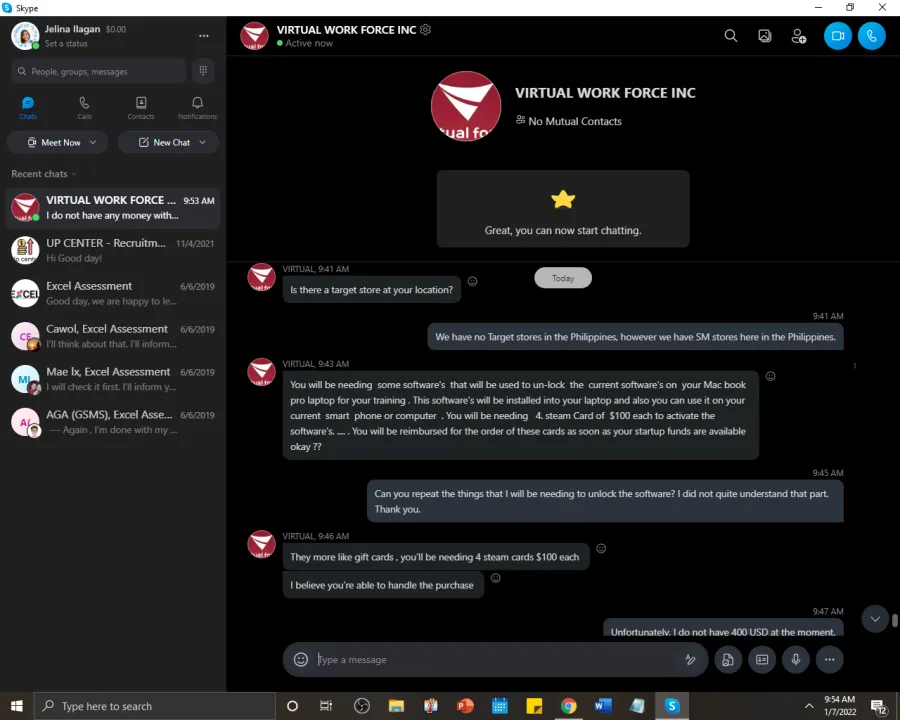
Task: Open the chat gallery icon
Action: tap(765, 36)
